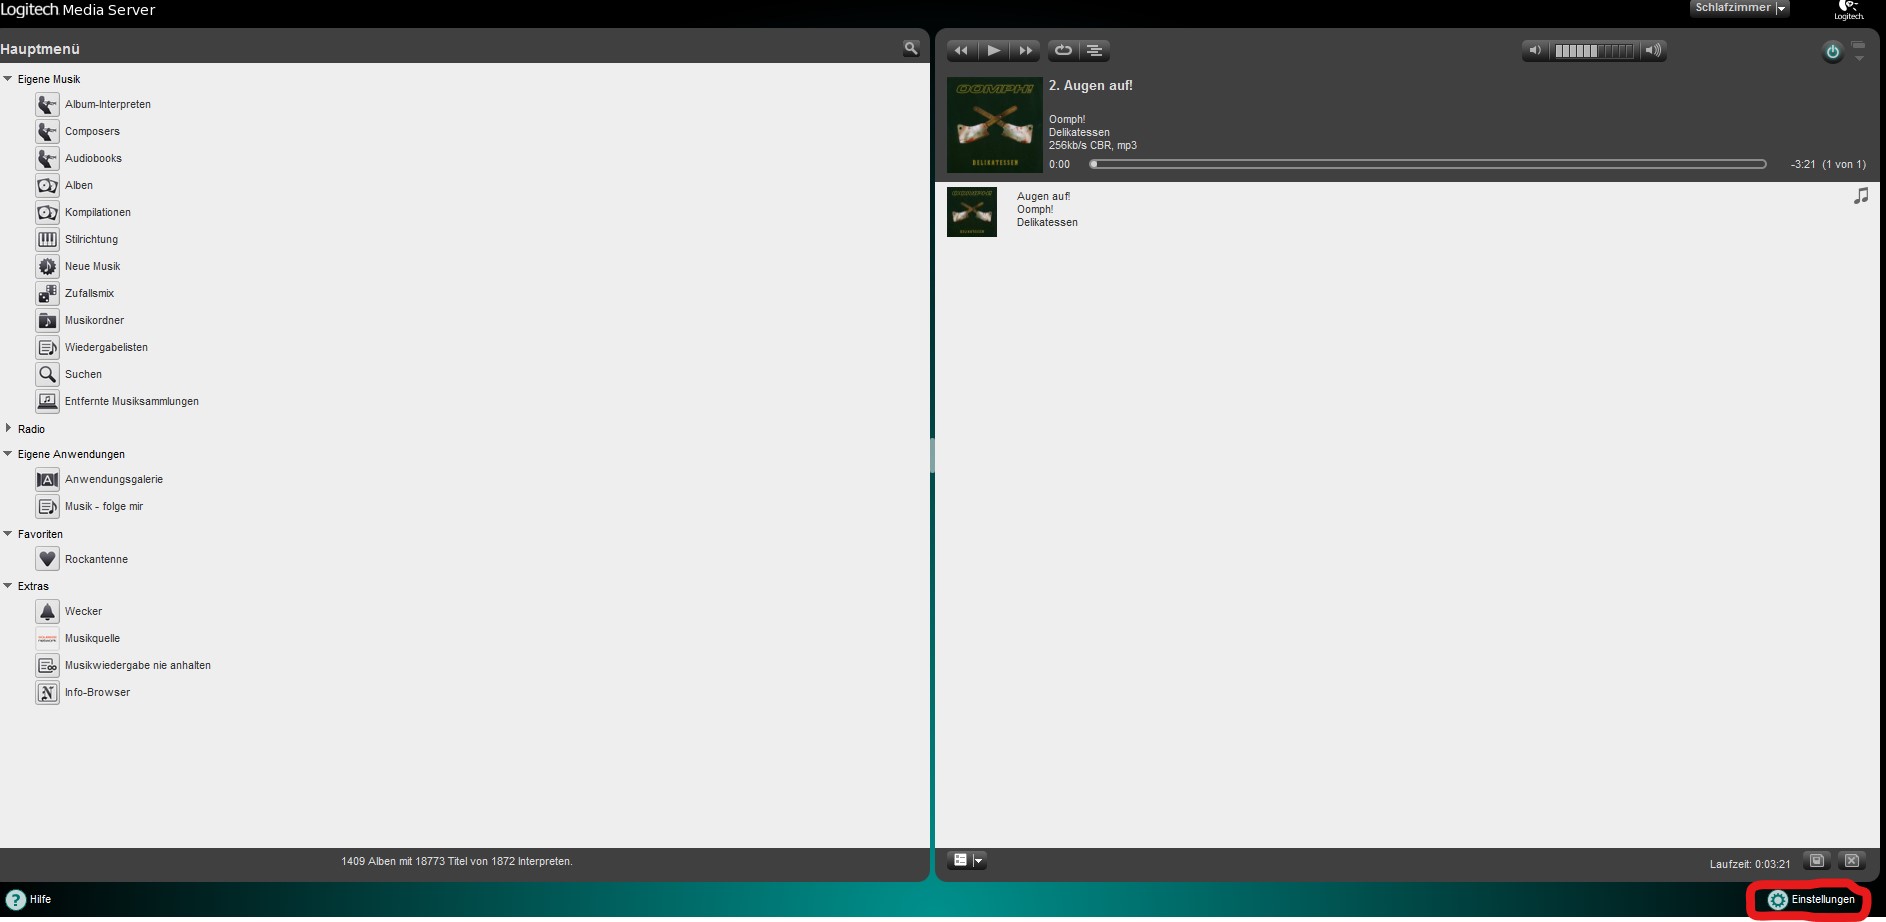
Task: Clear the current playlist
Action: (x=1852, y=861)
